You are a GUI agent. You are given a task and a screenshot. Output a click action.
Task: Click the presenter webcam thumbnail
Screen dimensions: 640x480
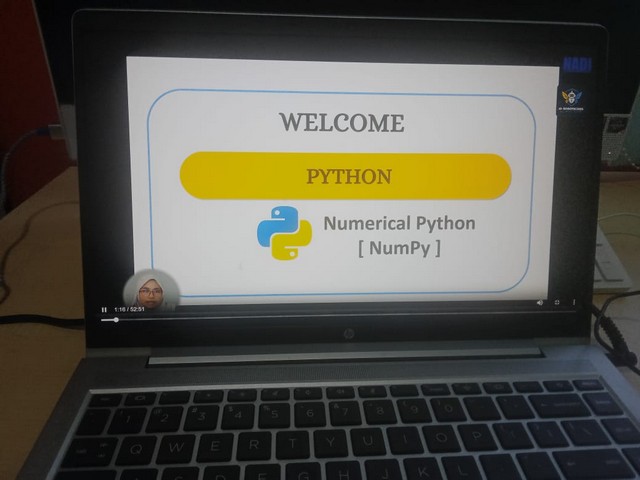[151, 290]
